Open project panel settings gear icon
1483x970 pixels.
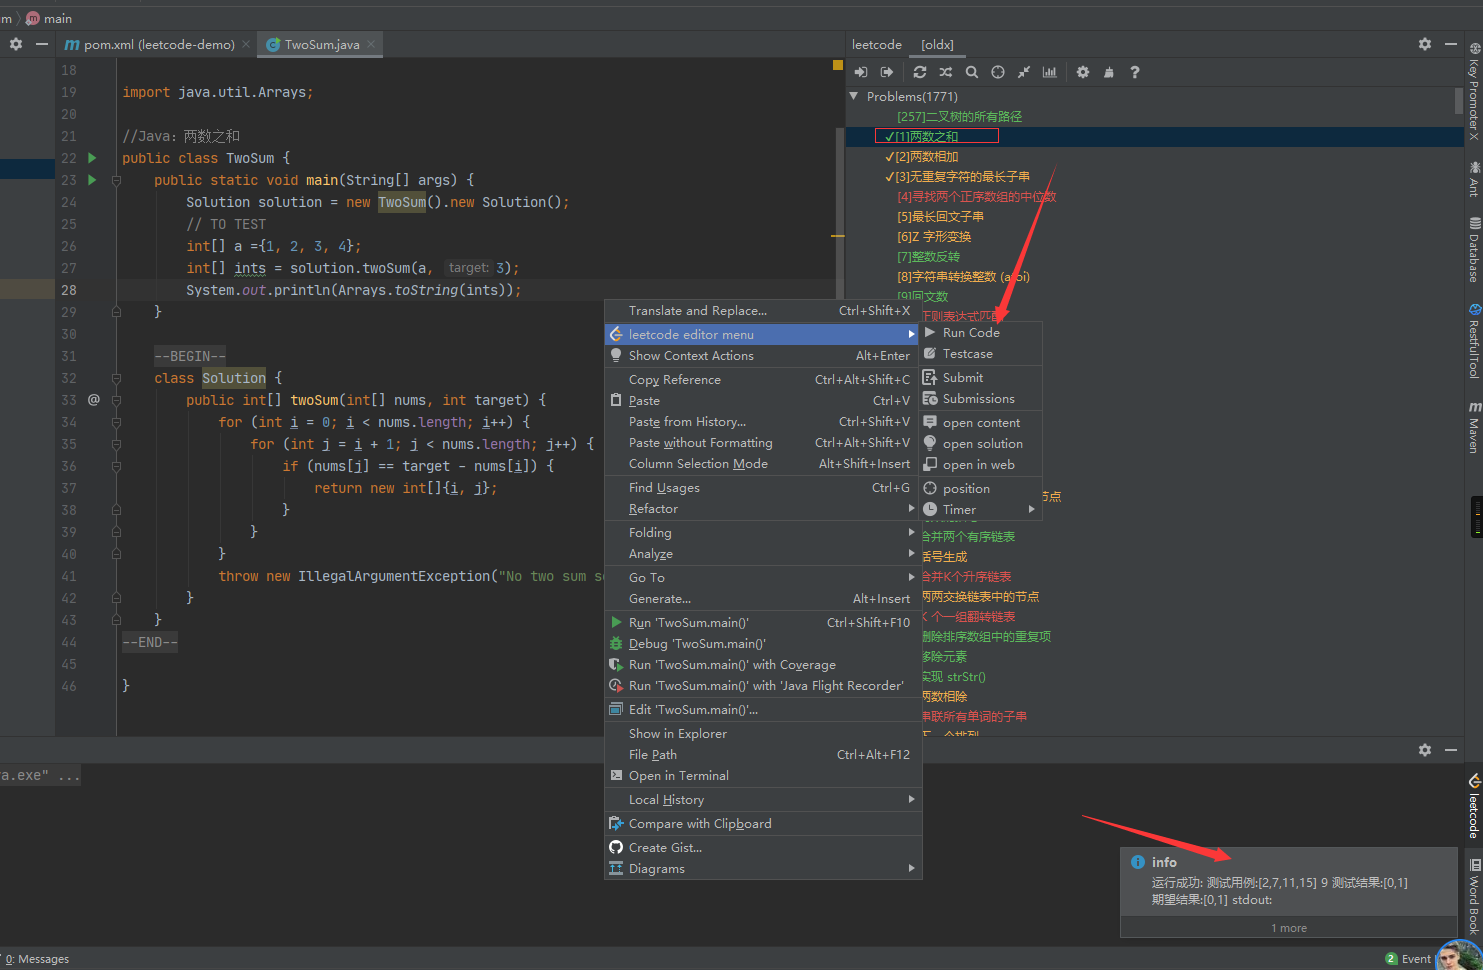[x=16, y=44]
